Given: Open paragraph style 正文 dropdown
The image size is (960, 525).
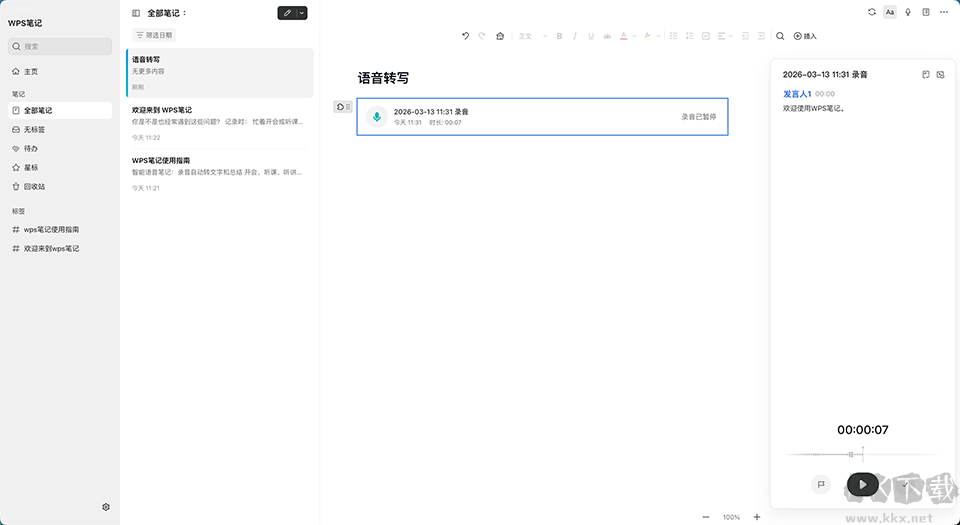Looking at the screenshot, I should tap(533, 36).
